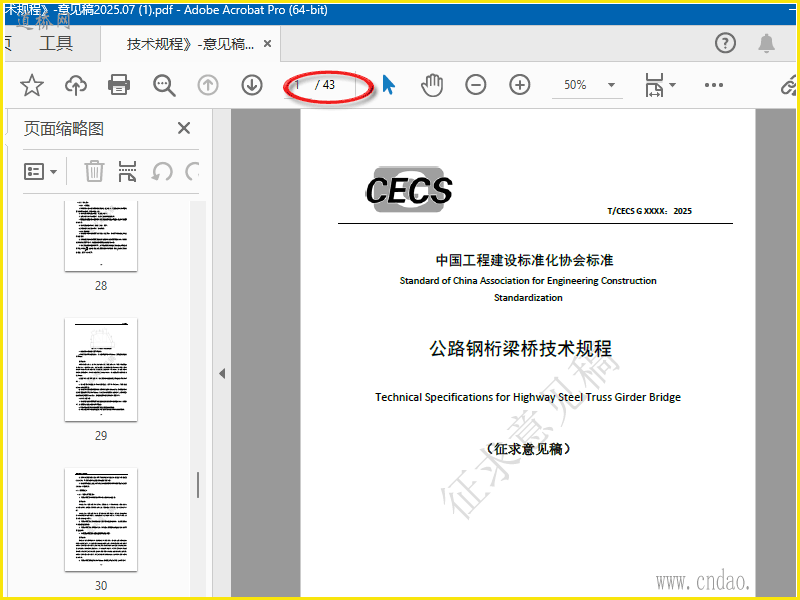Open the help question mark icon
The width and height of the screenshot is (800, 600).
pyautogui.click(x=725, y=43)
